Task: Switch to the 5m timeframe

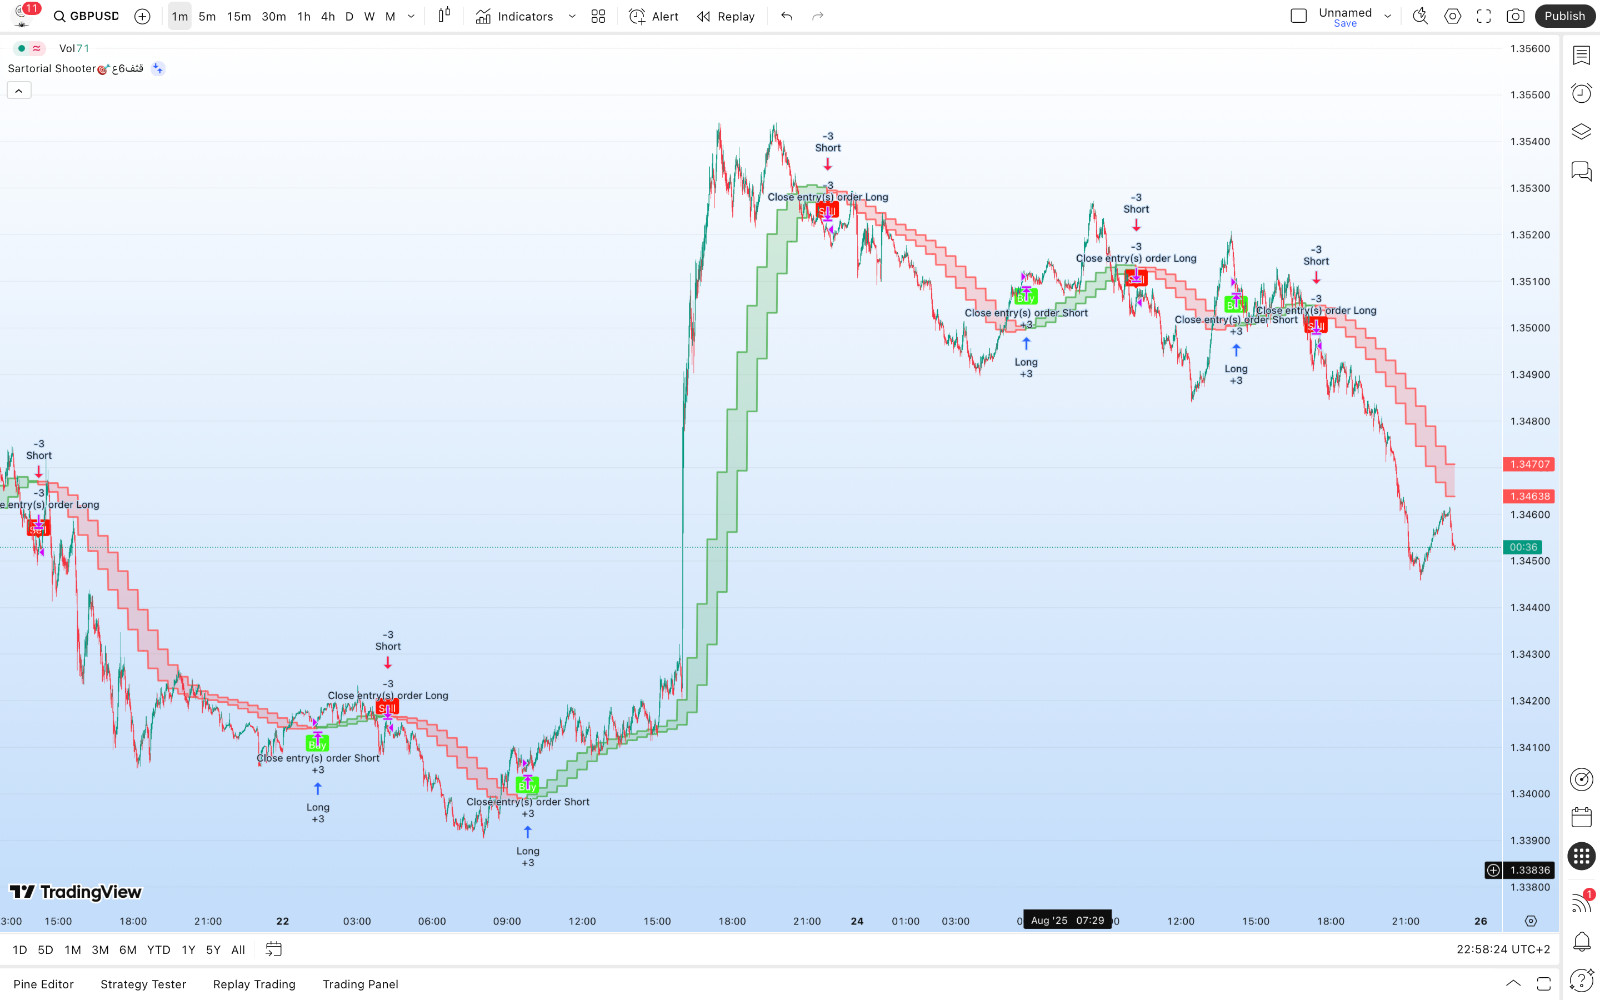Action: click(x=207, y=16)
